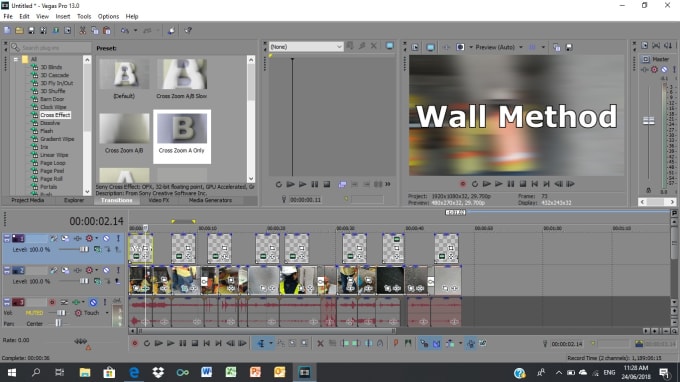Click the preview Split Screen View icon
680x382 pixels.
click(461, 47)
